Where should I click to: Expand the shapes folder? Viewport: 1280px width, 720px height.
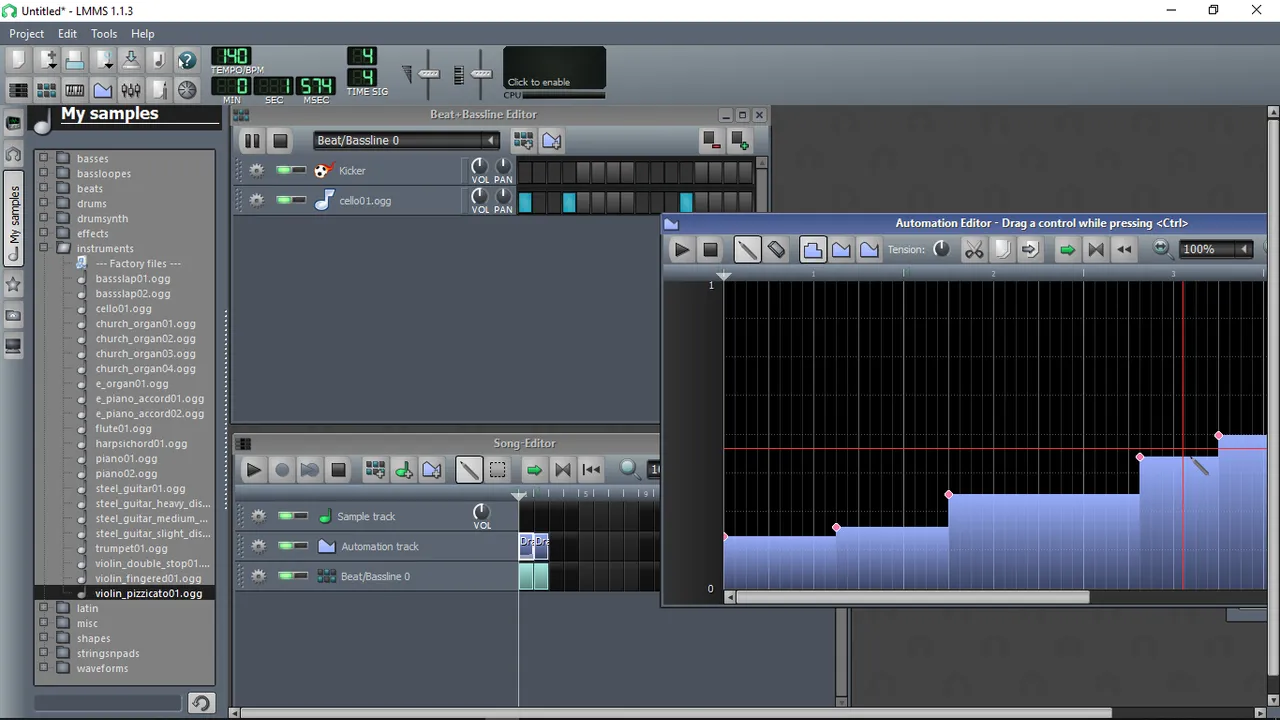(43, 638)
